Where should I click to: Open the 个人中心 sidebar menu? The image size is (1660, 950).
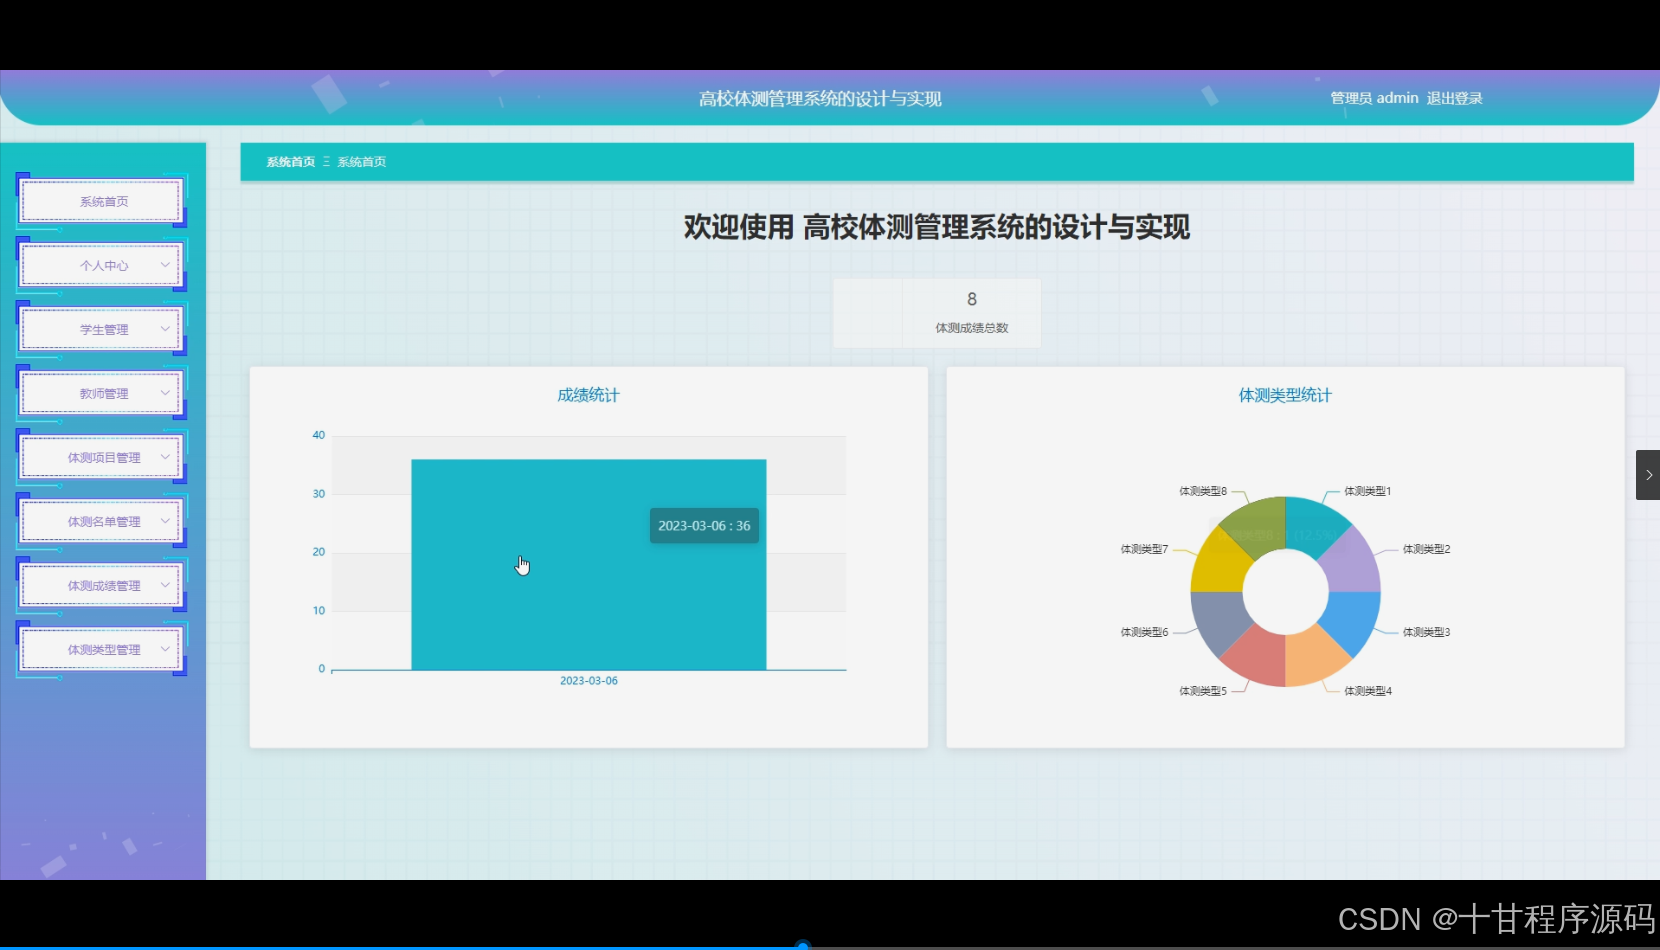(101, 265)
